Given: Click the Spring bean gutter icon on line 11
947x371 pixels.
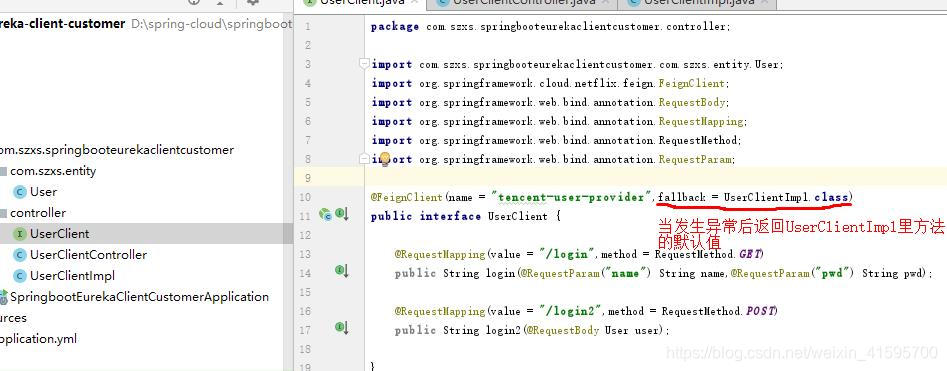Looking at the screenshot, I should [x=325, y=214].
